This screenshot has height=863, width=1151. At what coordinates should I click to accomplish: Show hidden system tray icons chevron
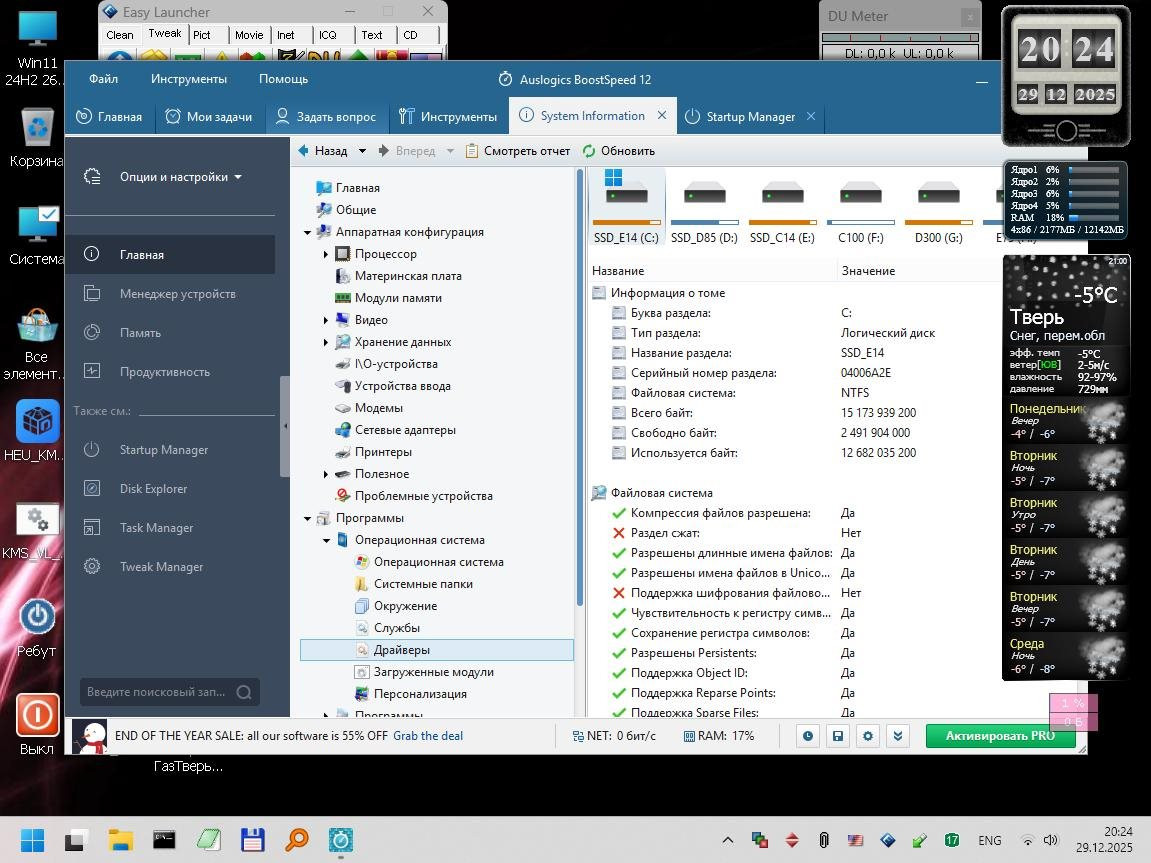click(727, 840)
